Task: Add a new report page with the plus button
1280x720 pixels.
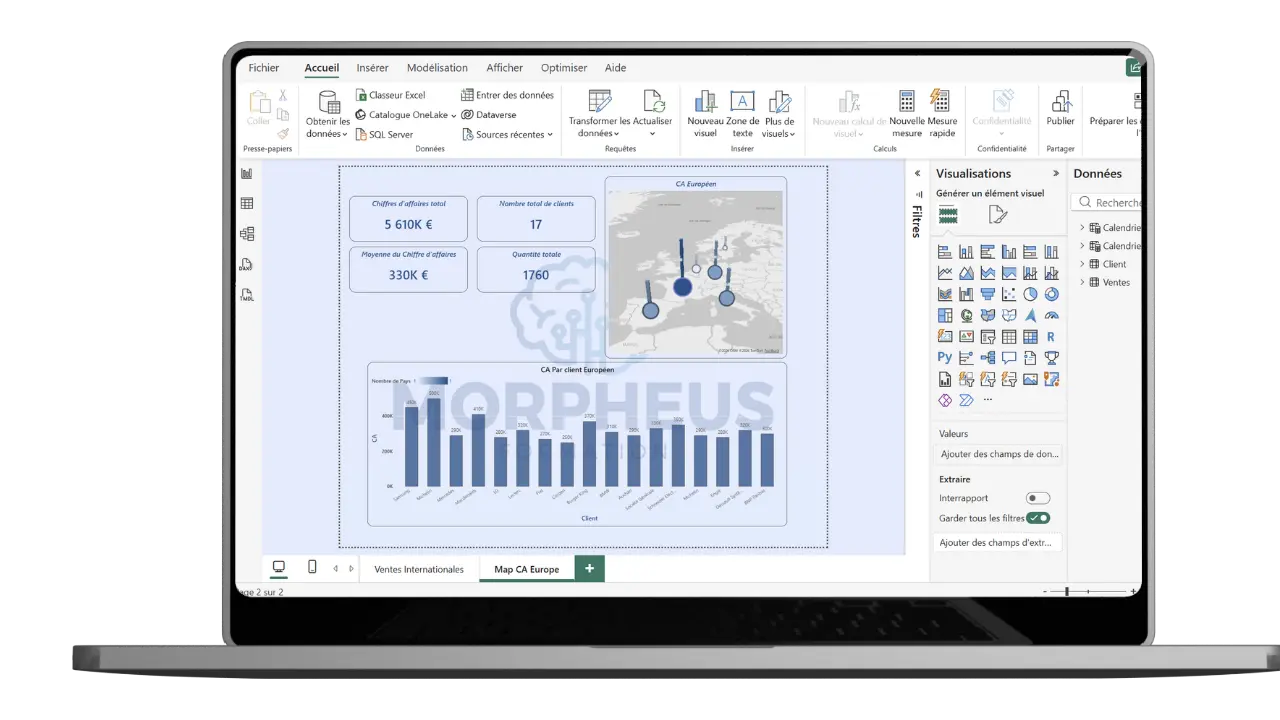Action: pos(589,568)
